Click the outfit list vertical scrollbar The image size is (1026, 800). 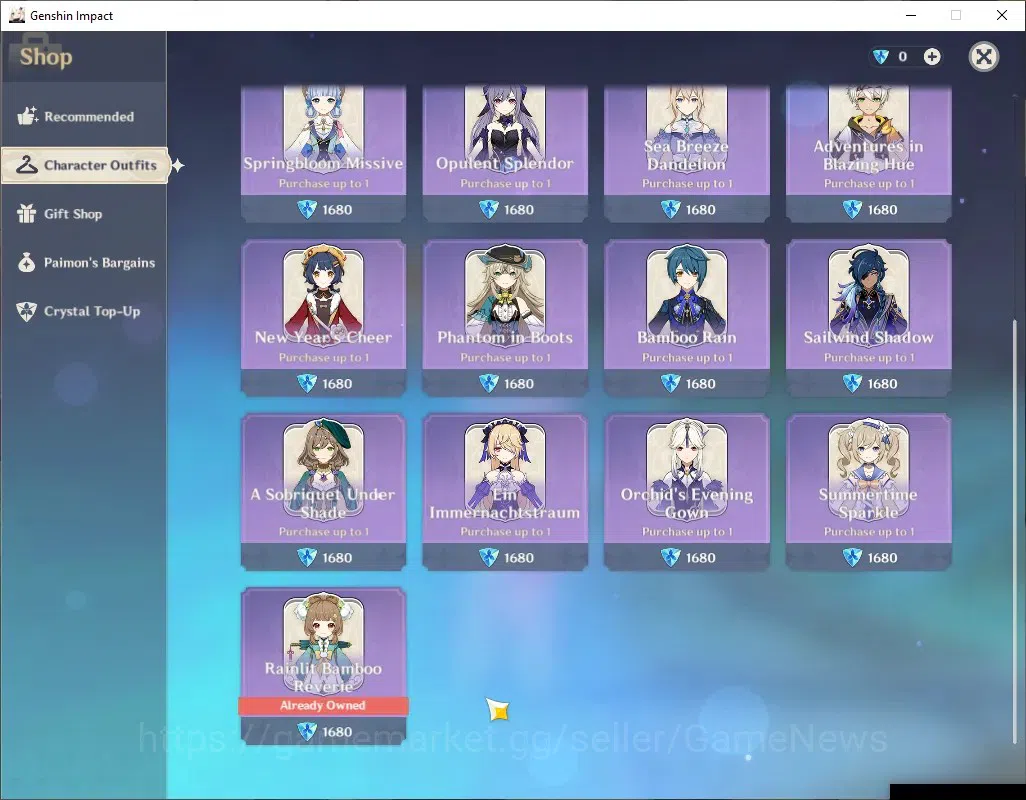pos(1015,531)
